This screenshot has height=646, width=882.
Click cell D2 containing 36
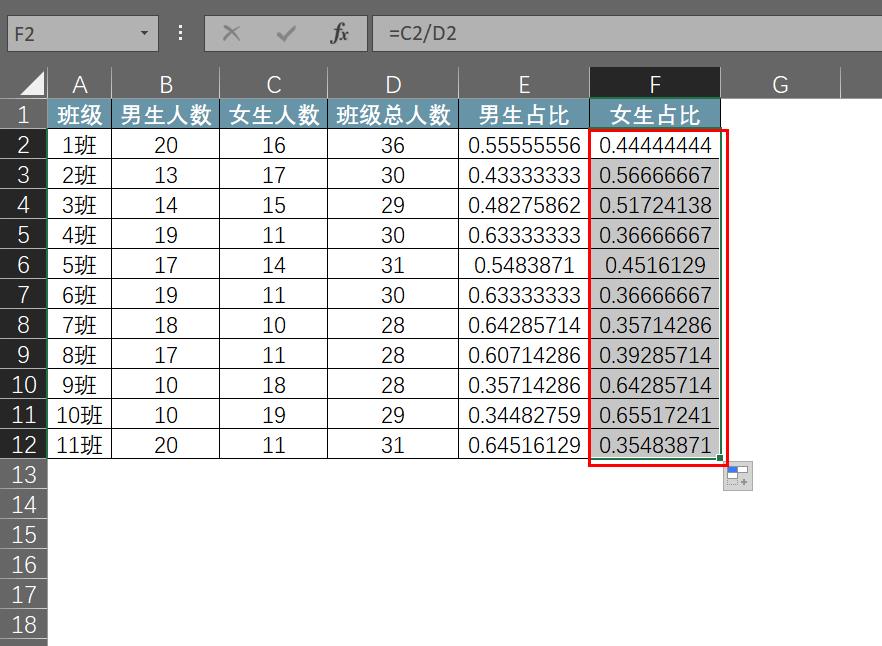393,144
